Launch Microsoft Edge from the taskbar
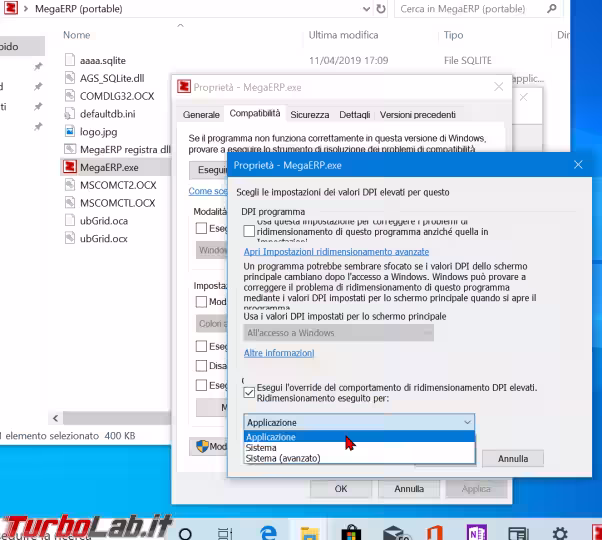 click(x=268, y=533)
